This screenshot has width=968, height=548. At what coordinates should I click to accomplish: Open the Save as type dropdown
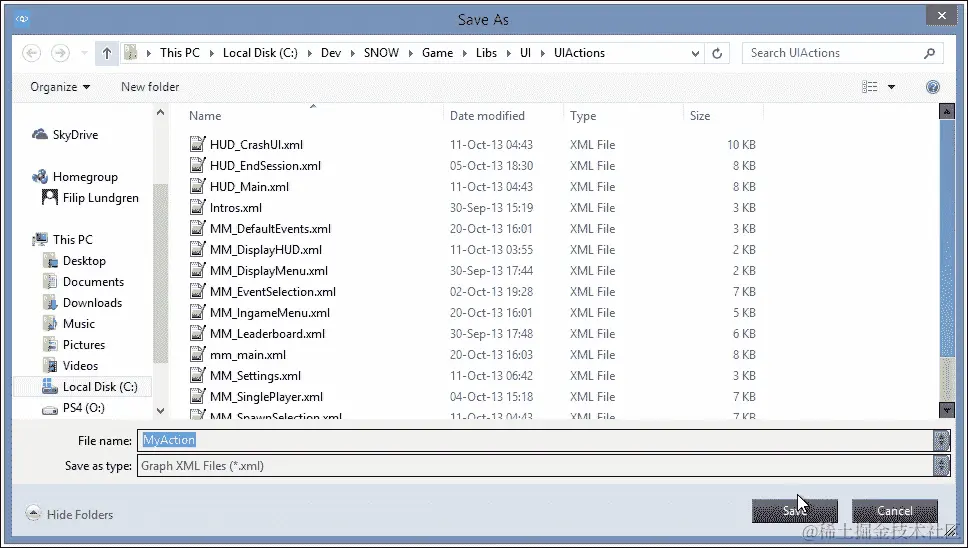pos(941,466)
